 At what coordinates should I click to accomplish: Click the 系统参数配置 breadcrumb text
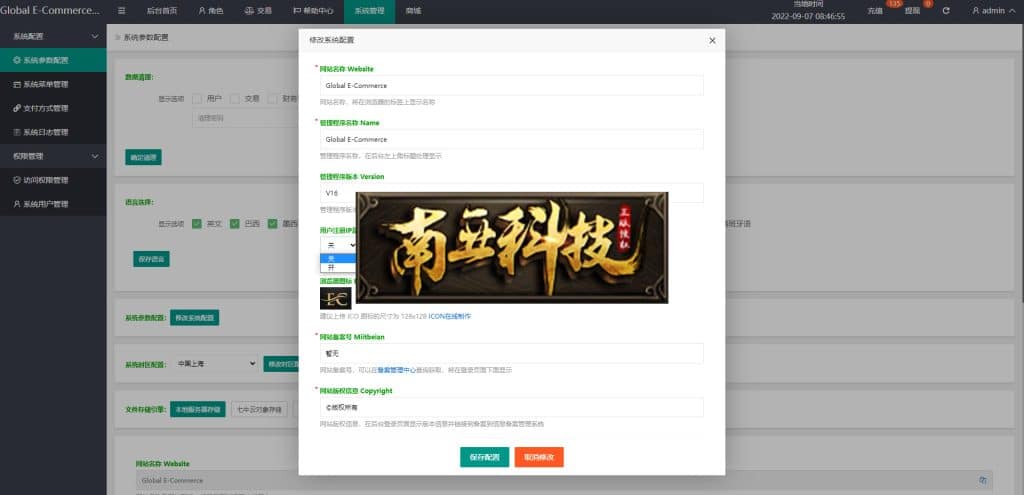pos(146,38)
